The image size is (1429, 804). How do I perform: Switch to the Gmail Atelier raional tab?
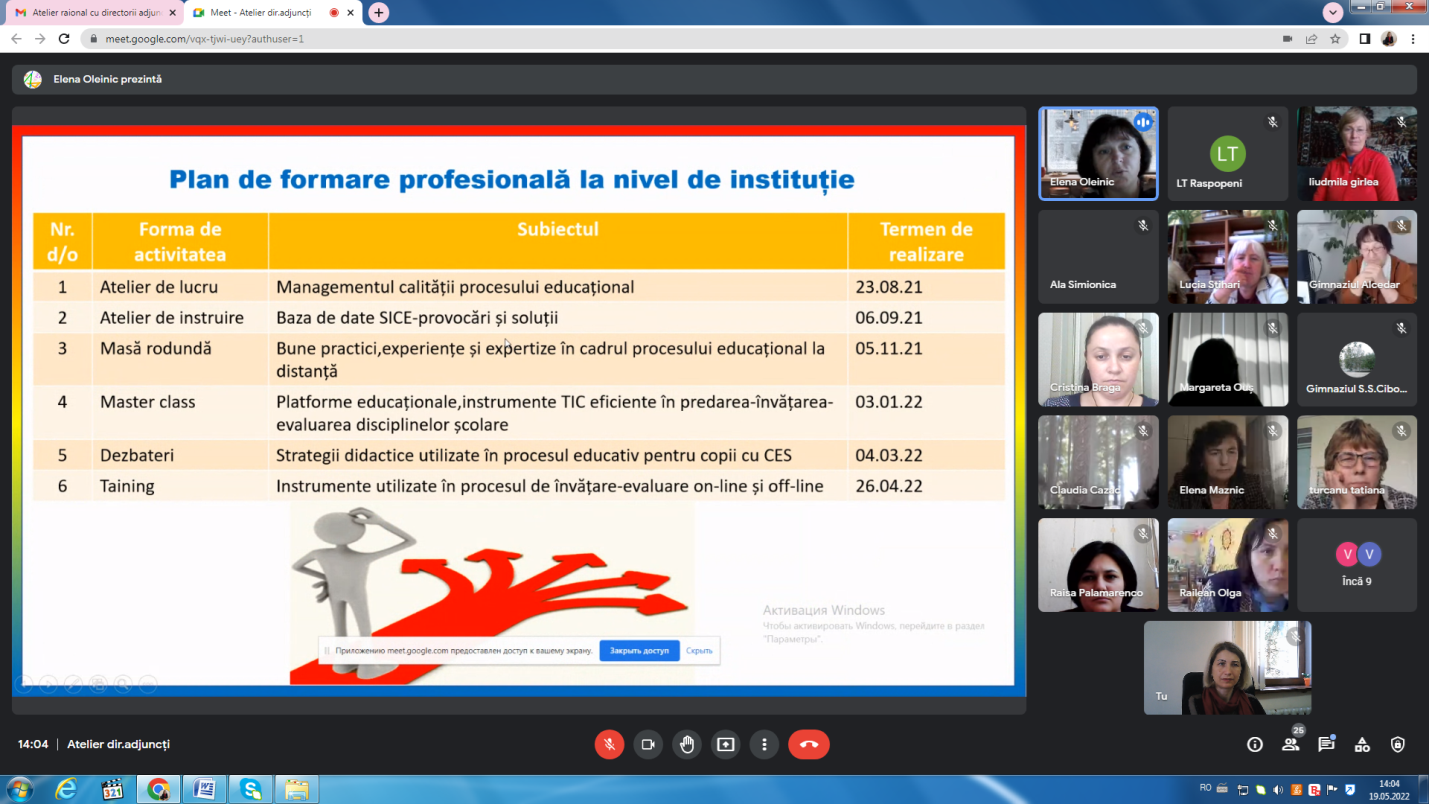[90, 12]
